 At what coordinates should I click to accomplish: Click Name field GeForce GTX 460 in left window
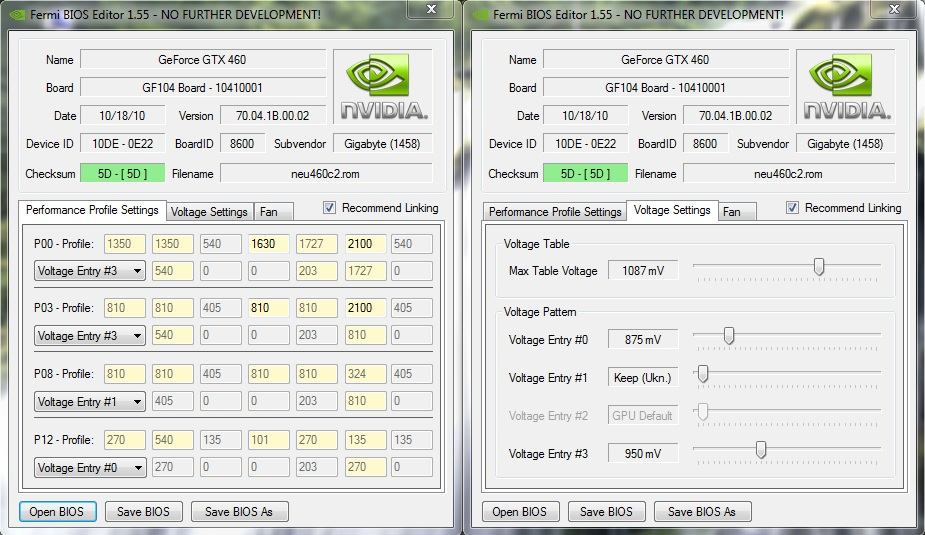(203, 60)
